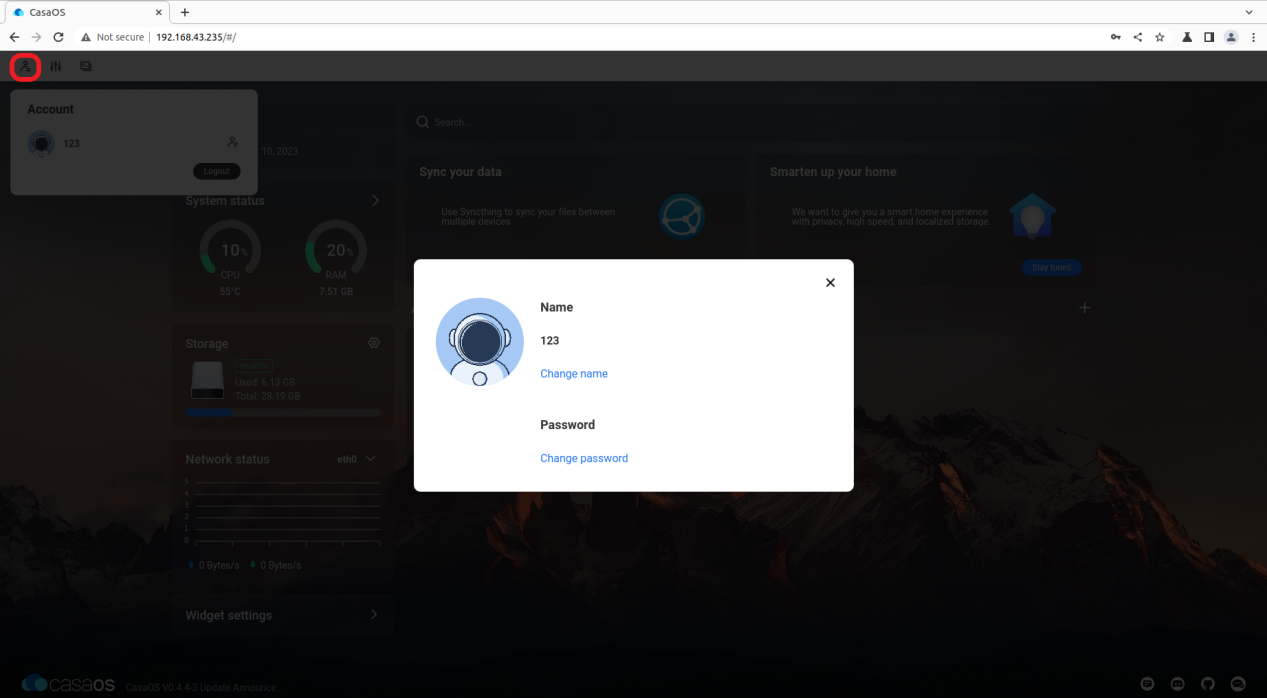Open the saved passwords key icon

tap(1116, 37)
